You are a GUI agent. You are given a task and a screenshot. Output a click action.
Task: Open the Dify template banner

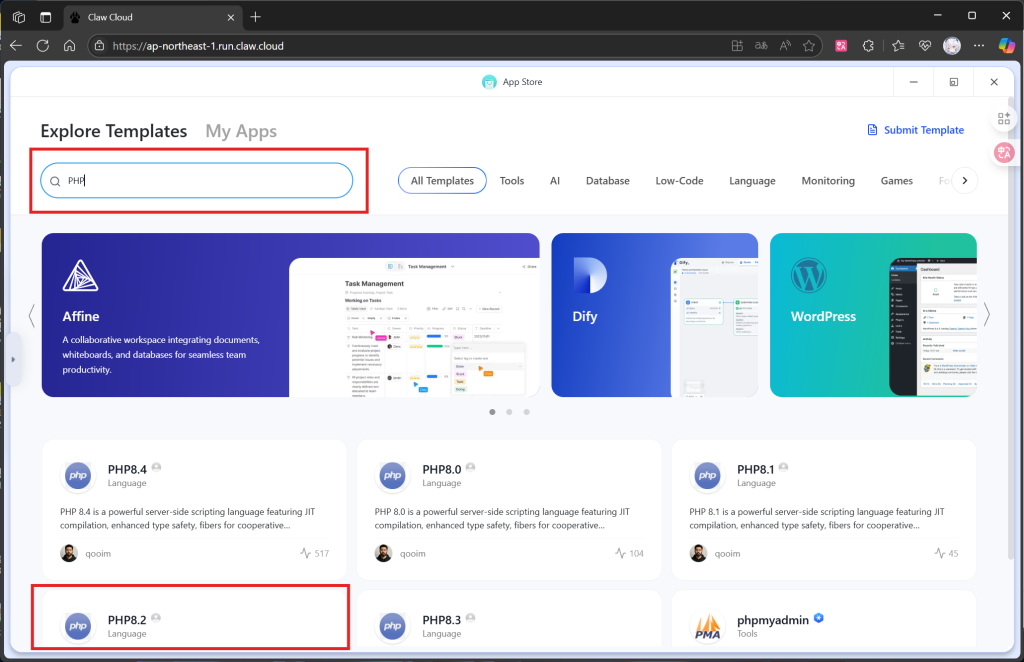pos(654,315)
